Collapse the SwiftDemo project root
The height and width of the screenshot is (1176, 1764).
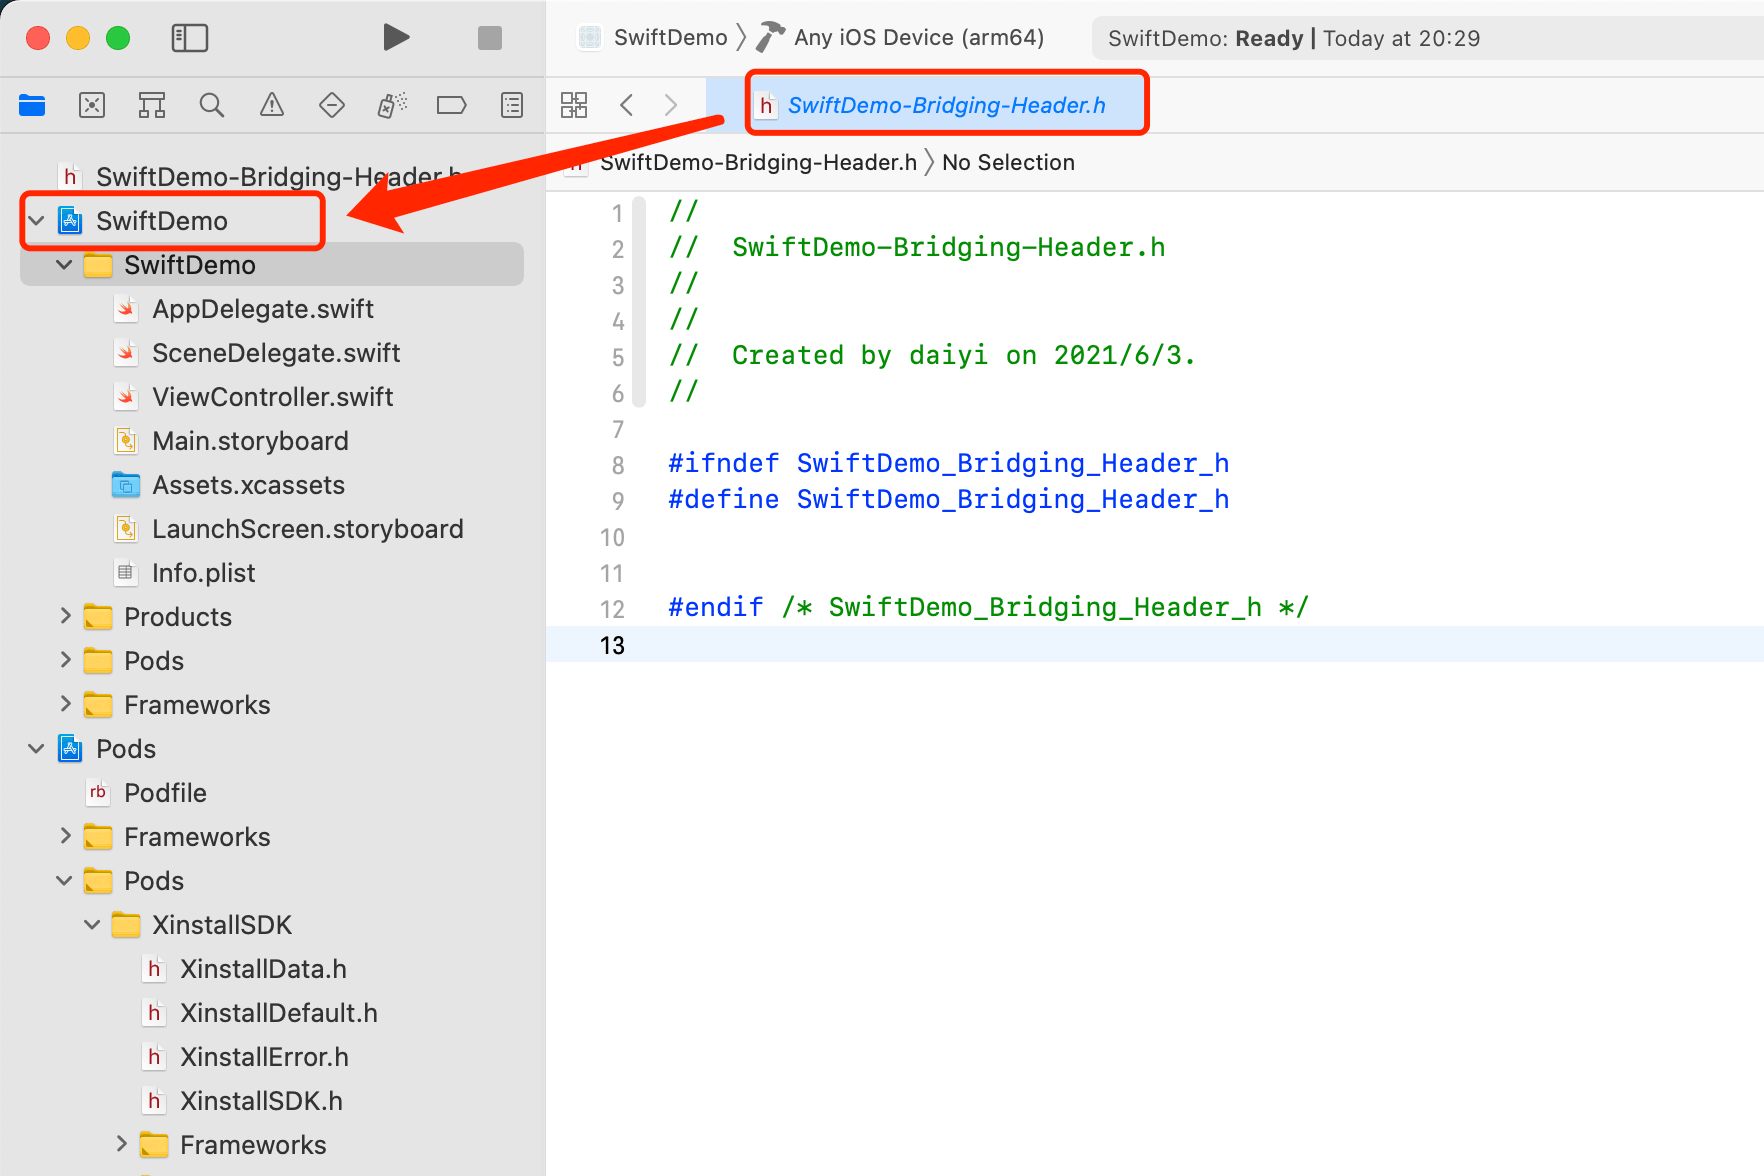[x=36, y=221]
